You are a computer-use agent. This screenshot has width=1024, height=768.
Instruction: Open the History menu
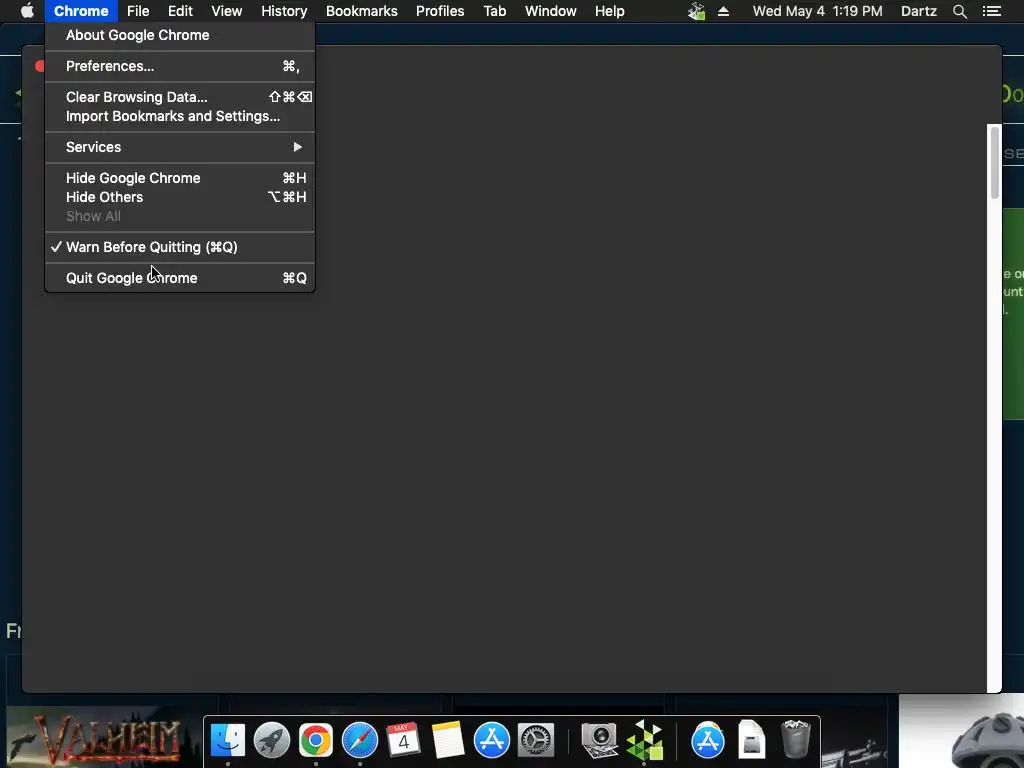[284, 11]
